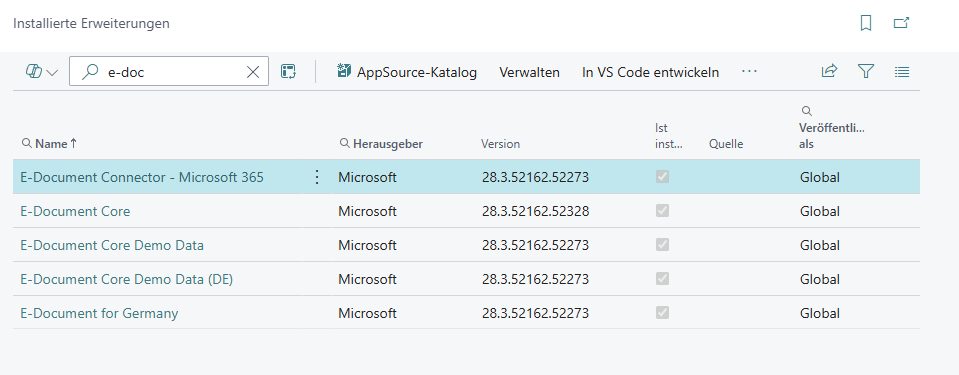Image resolution: width=959 pixels, height=375 pixels.
Task: Click the Quelle column header
Action: (726, 144)
